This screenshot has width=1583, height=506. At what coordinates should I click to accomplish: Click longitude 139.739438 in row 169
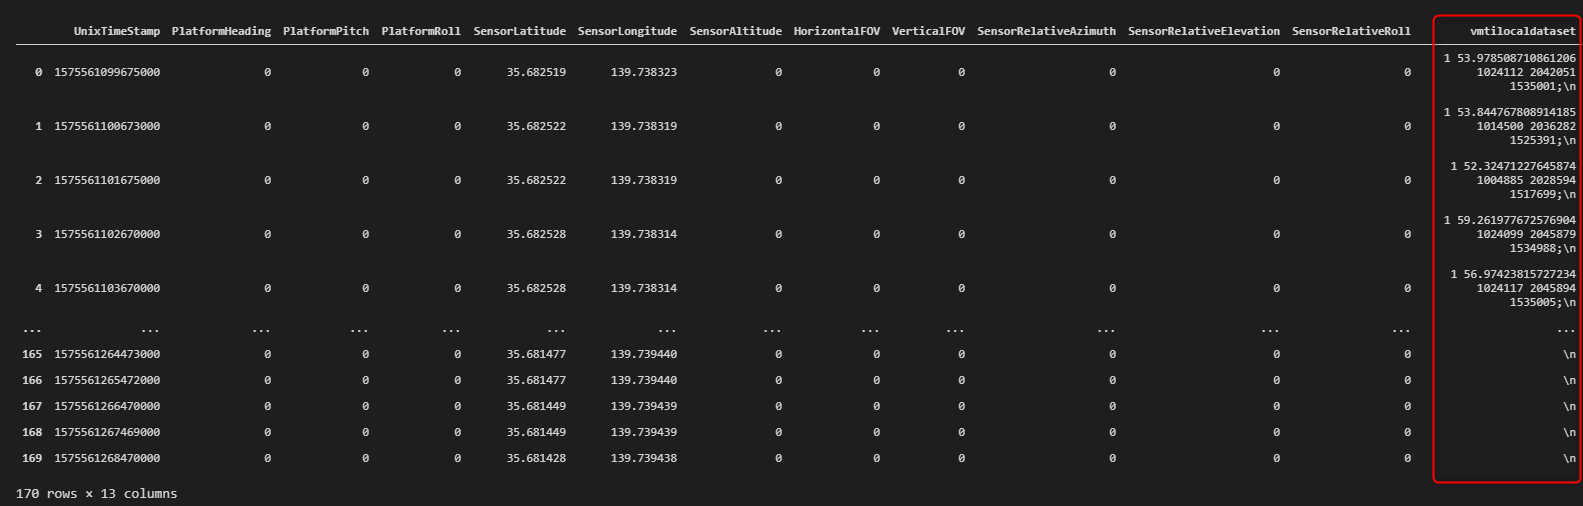tap(644, 458)
